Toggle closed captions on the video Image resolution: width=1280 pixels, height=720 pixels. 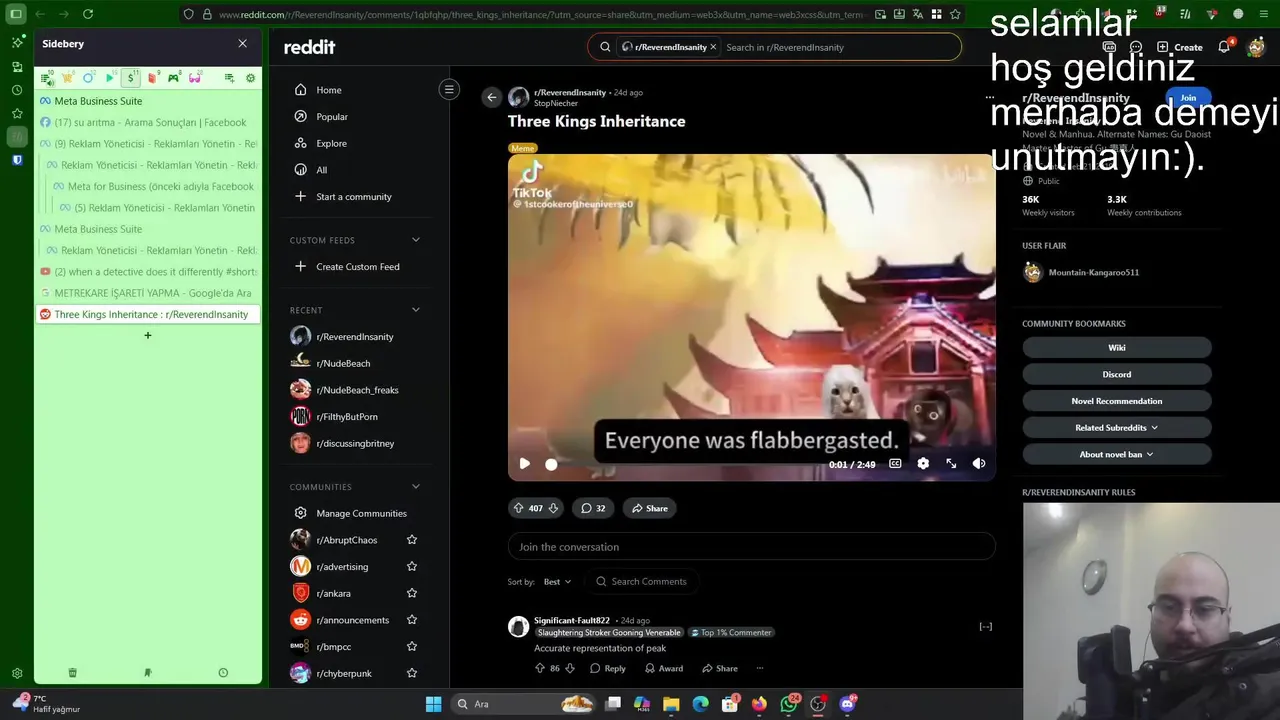point(895,463)
